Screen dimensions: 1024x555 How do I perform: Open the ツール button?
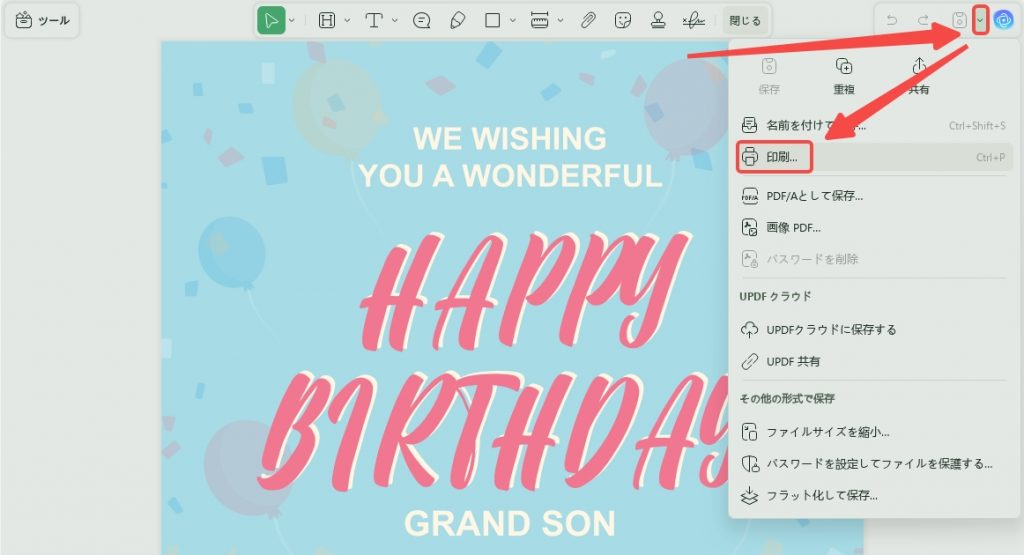42,20
